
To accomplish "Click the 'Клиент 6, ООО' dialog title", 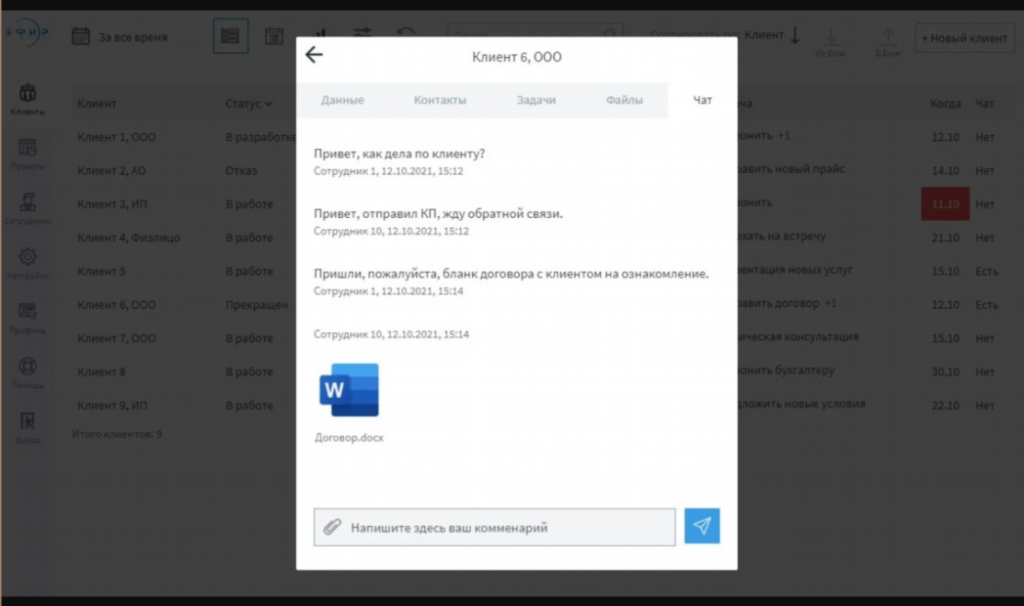I will coord(517,57).
